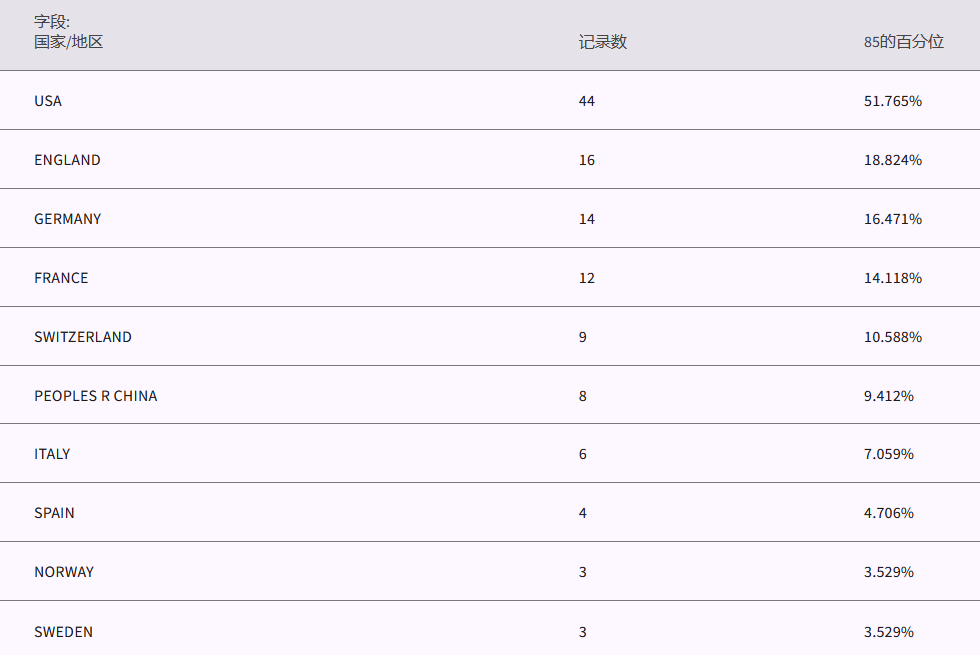
Task: Click the 10.588% value for SWITZERLAND
Action: [x=892, y=337]
